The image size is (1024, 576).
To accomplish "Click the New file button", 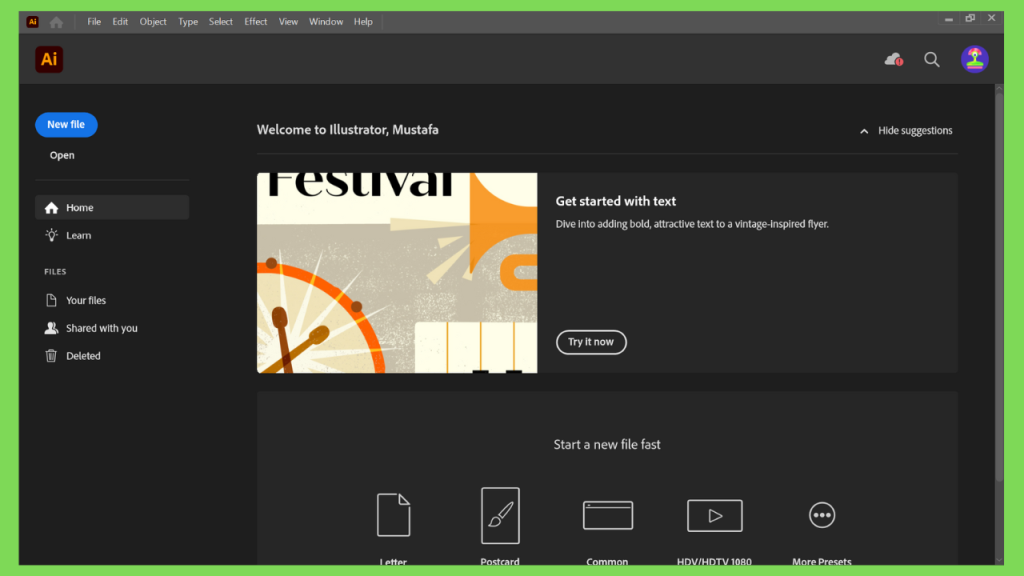I will 66,125.
